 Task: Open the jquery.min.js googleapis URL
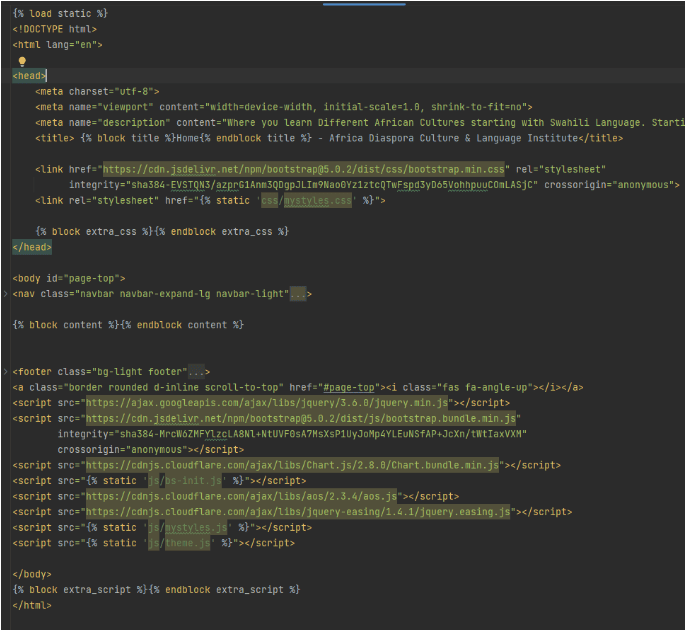coord(267,403)
